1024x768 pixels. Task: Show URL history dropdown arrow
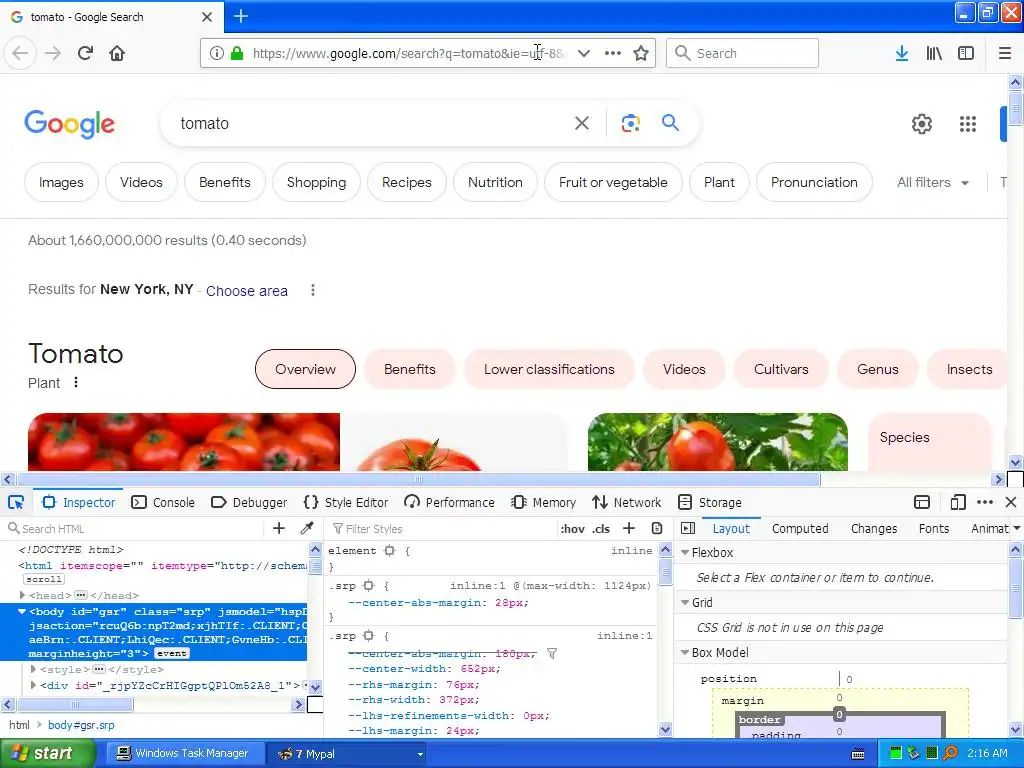point(584,53)
